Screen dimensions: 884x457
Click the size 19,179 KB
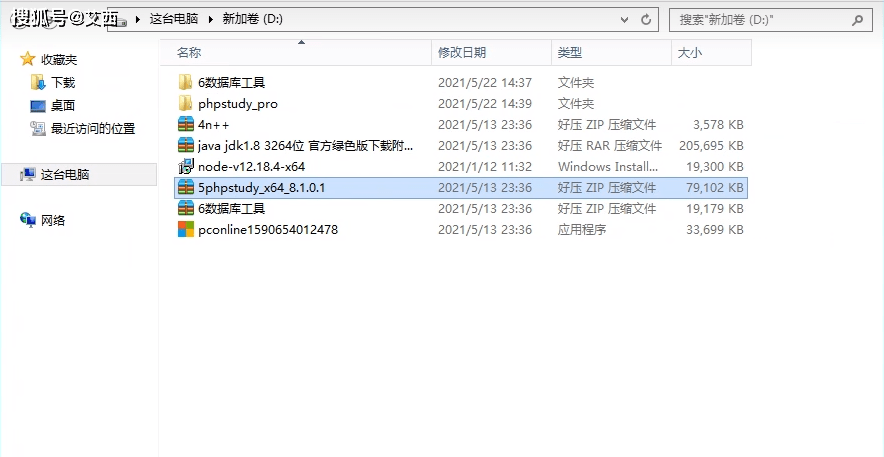(x=715, y=209)
